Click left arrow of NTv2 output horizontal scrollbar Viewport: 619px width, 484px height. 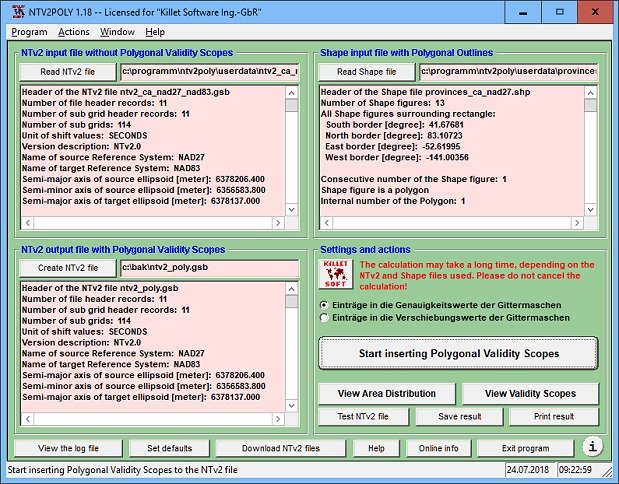(28, 419)
